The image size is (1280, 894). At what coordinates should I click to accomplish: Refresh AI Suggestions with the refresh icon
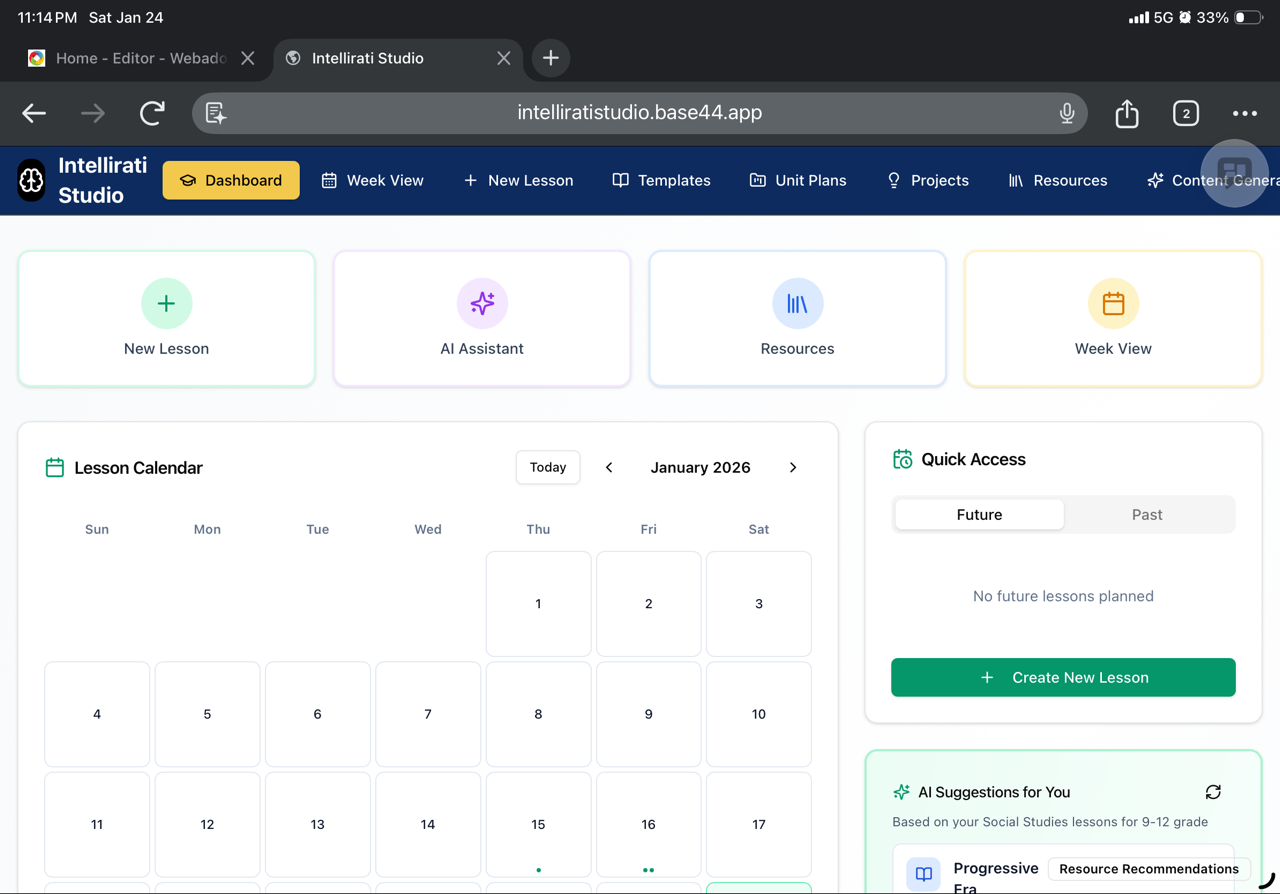[1213, 792]
